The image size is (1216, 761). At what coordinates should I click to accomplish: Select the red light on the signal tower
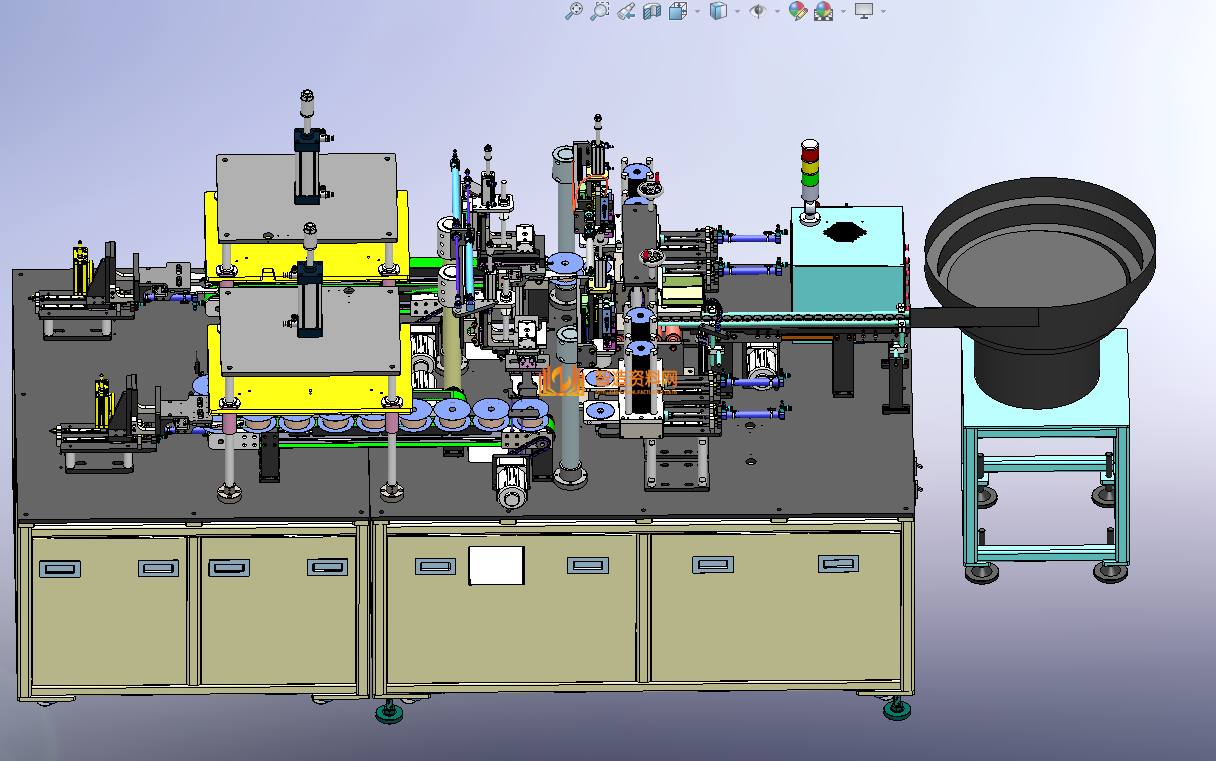(809, 151)
